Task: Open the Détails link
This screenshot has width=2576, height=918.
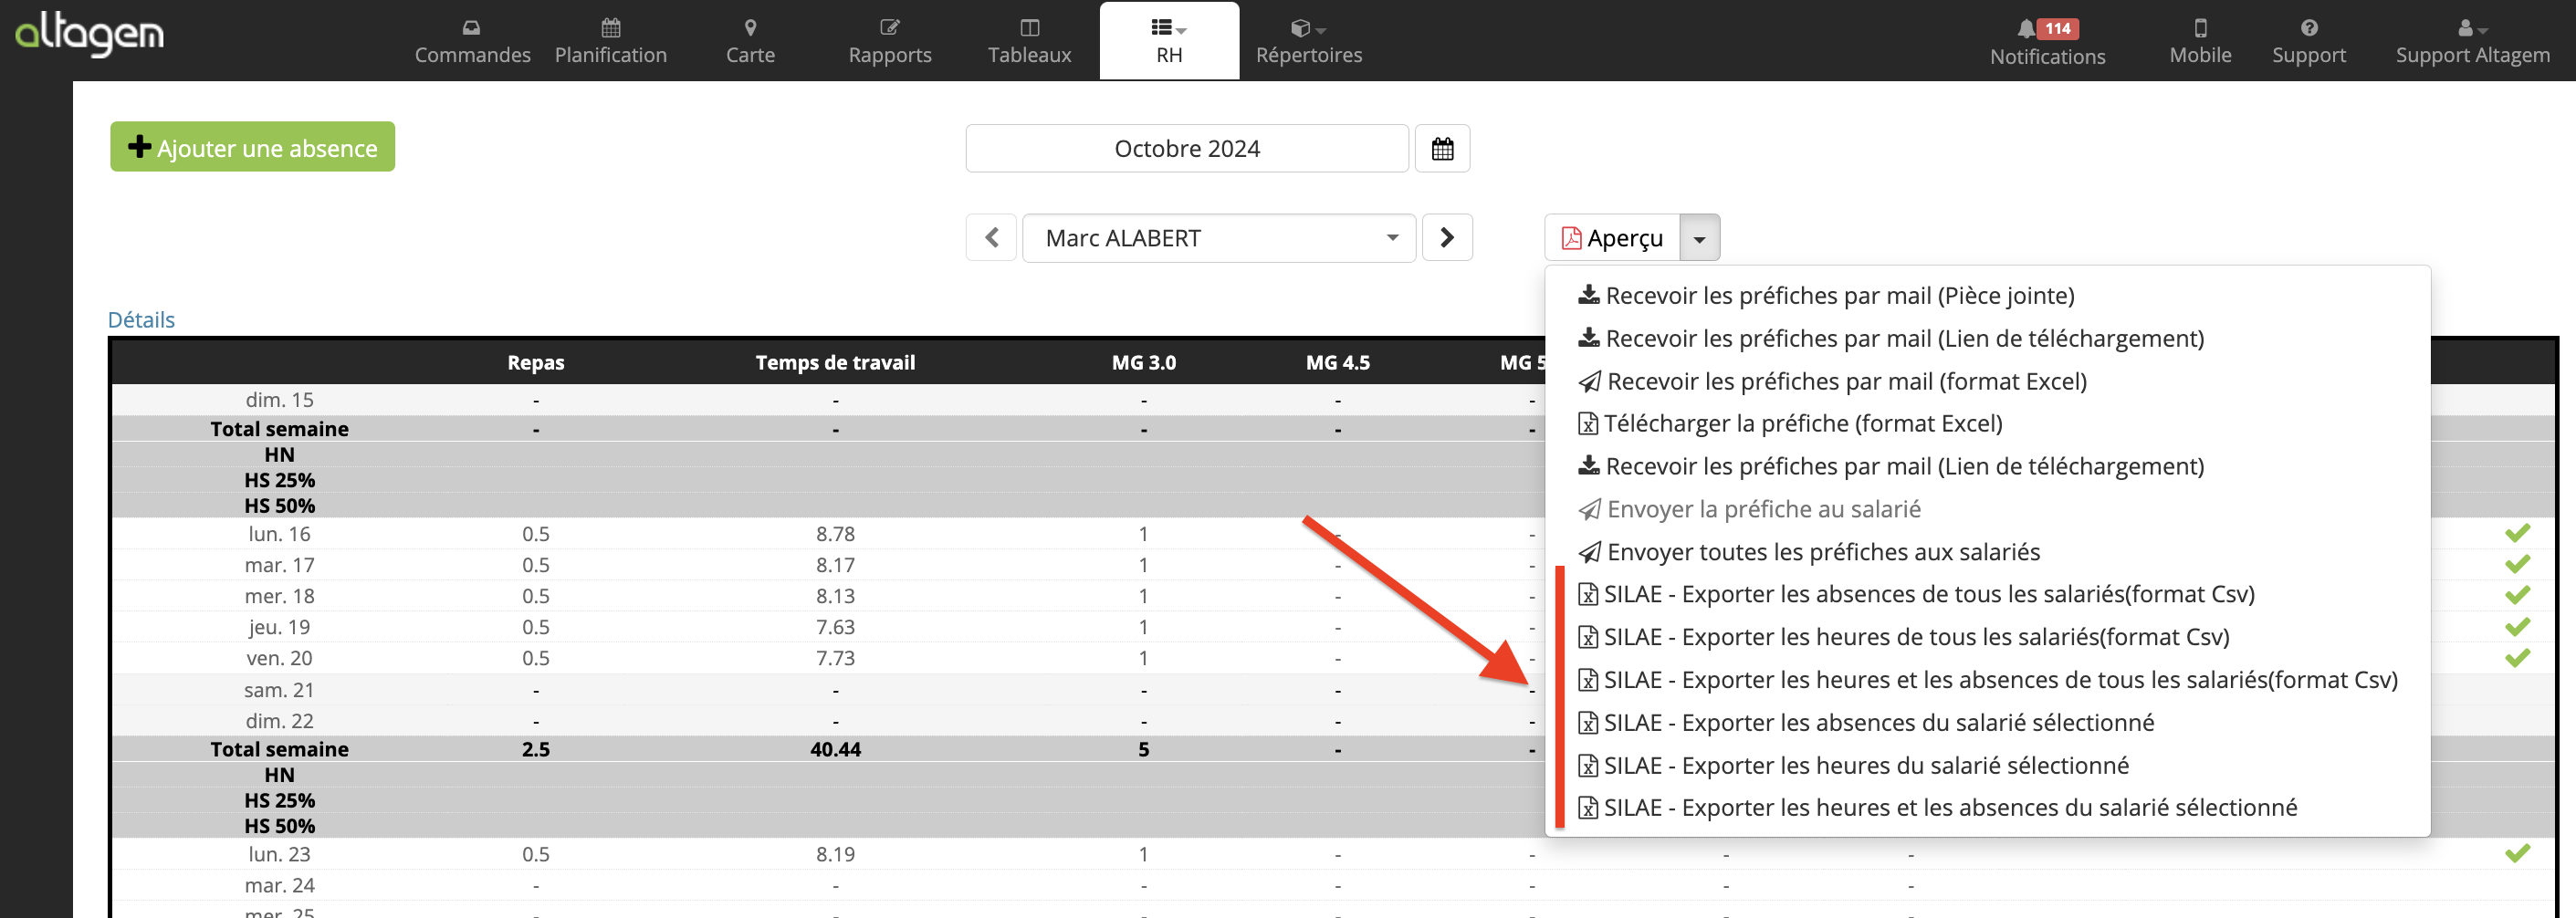Action: tap(141, 319)
